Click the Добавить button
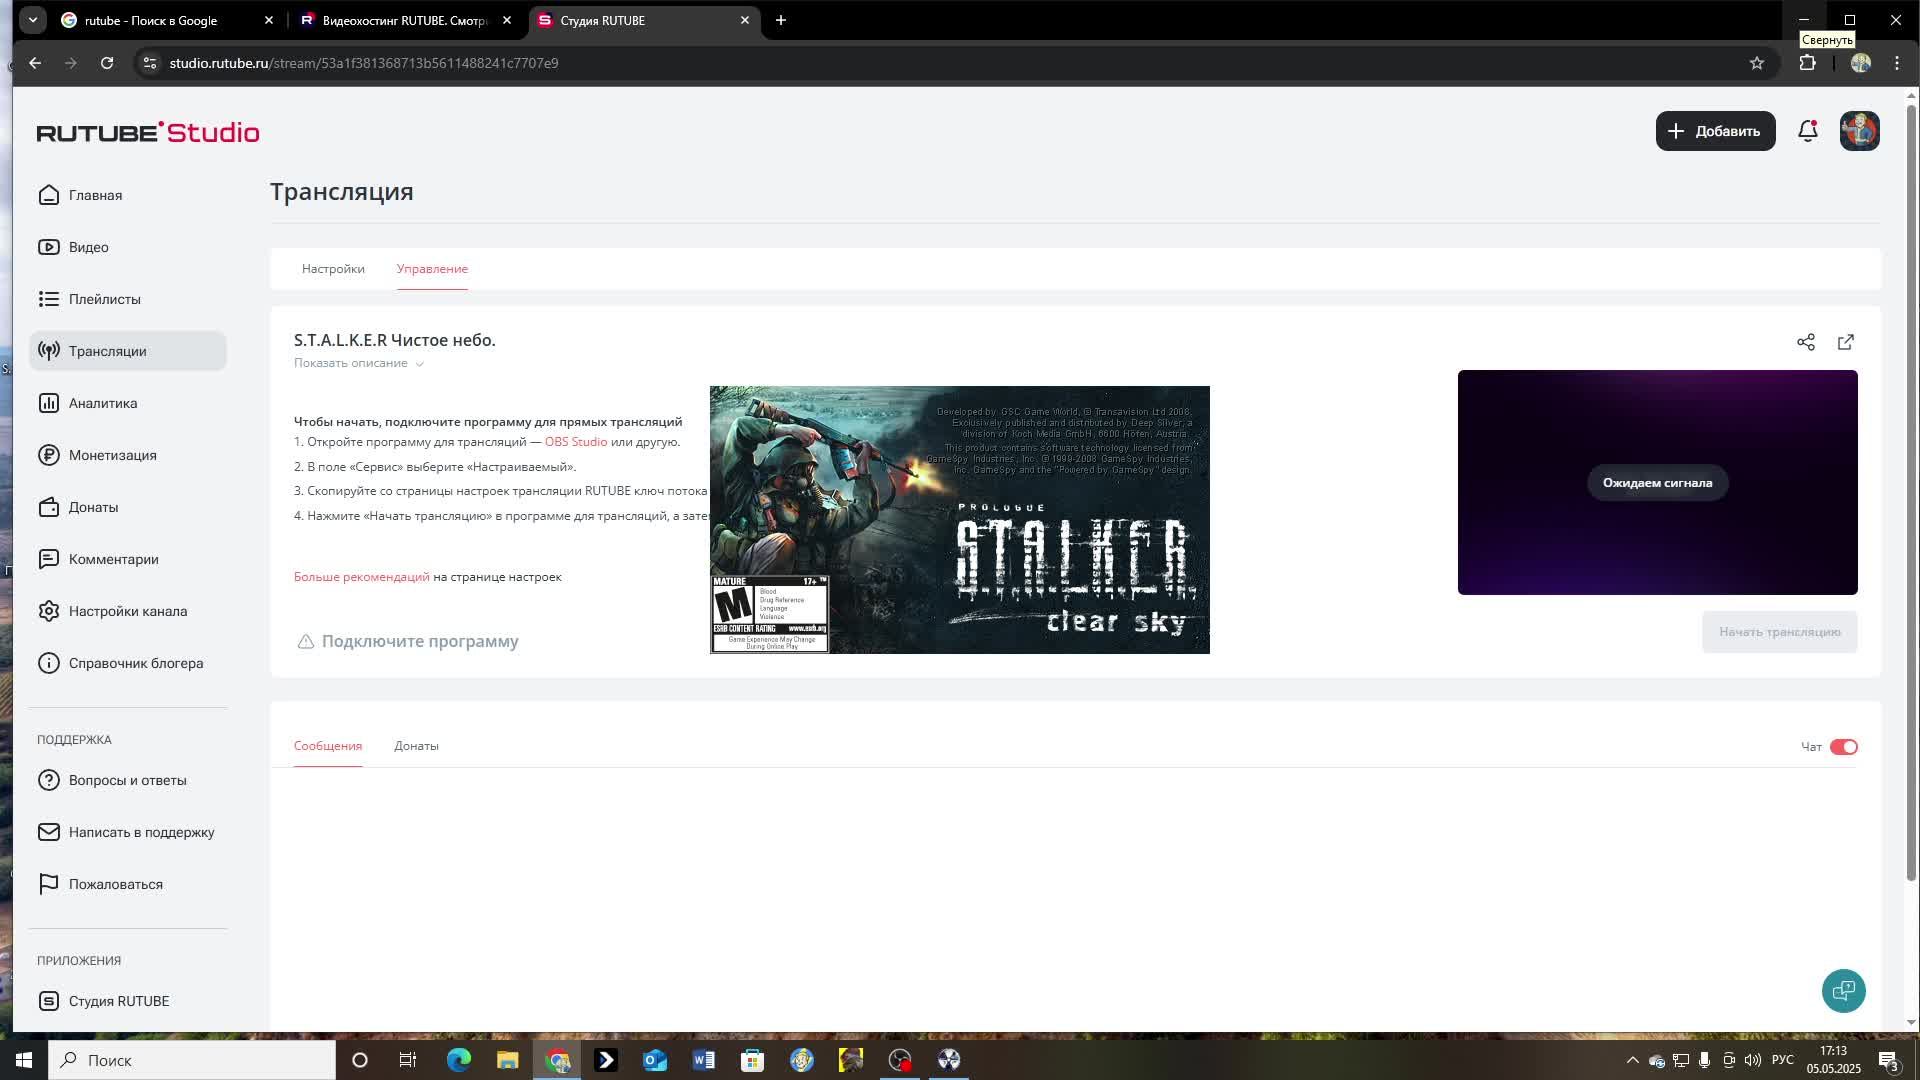 coord(1715,130)
